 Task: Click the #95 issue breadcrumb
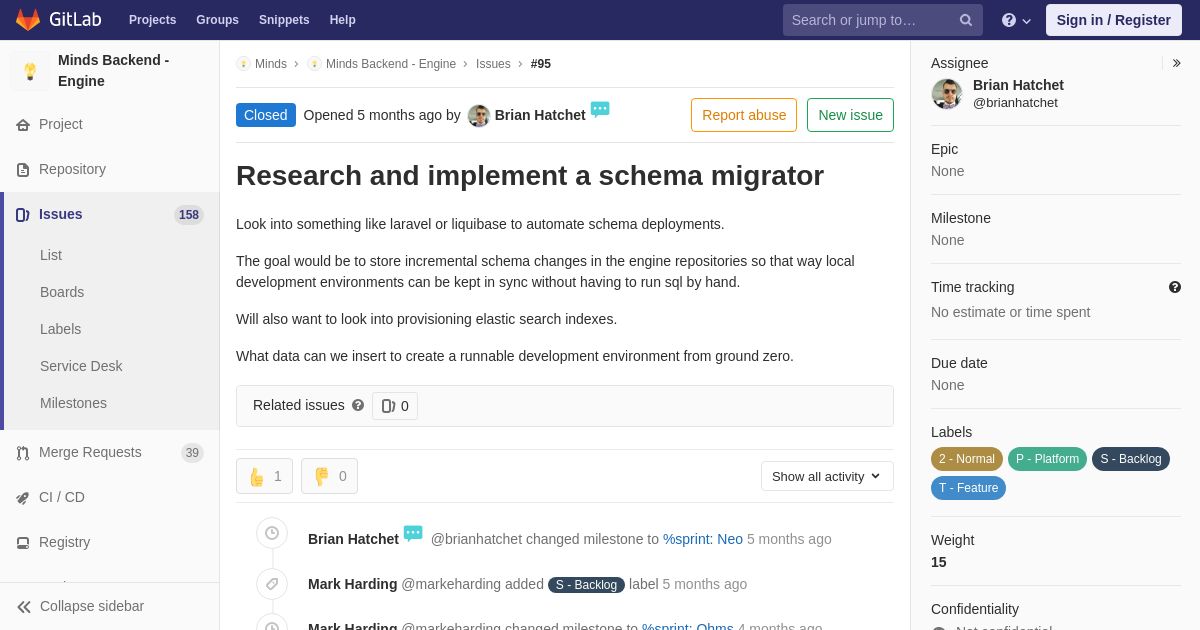(x=541, y=64)
